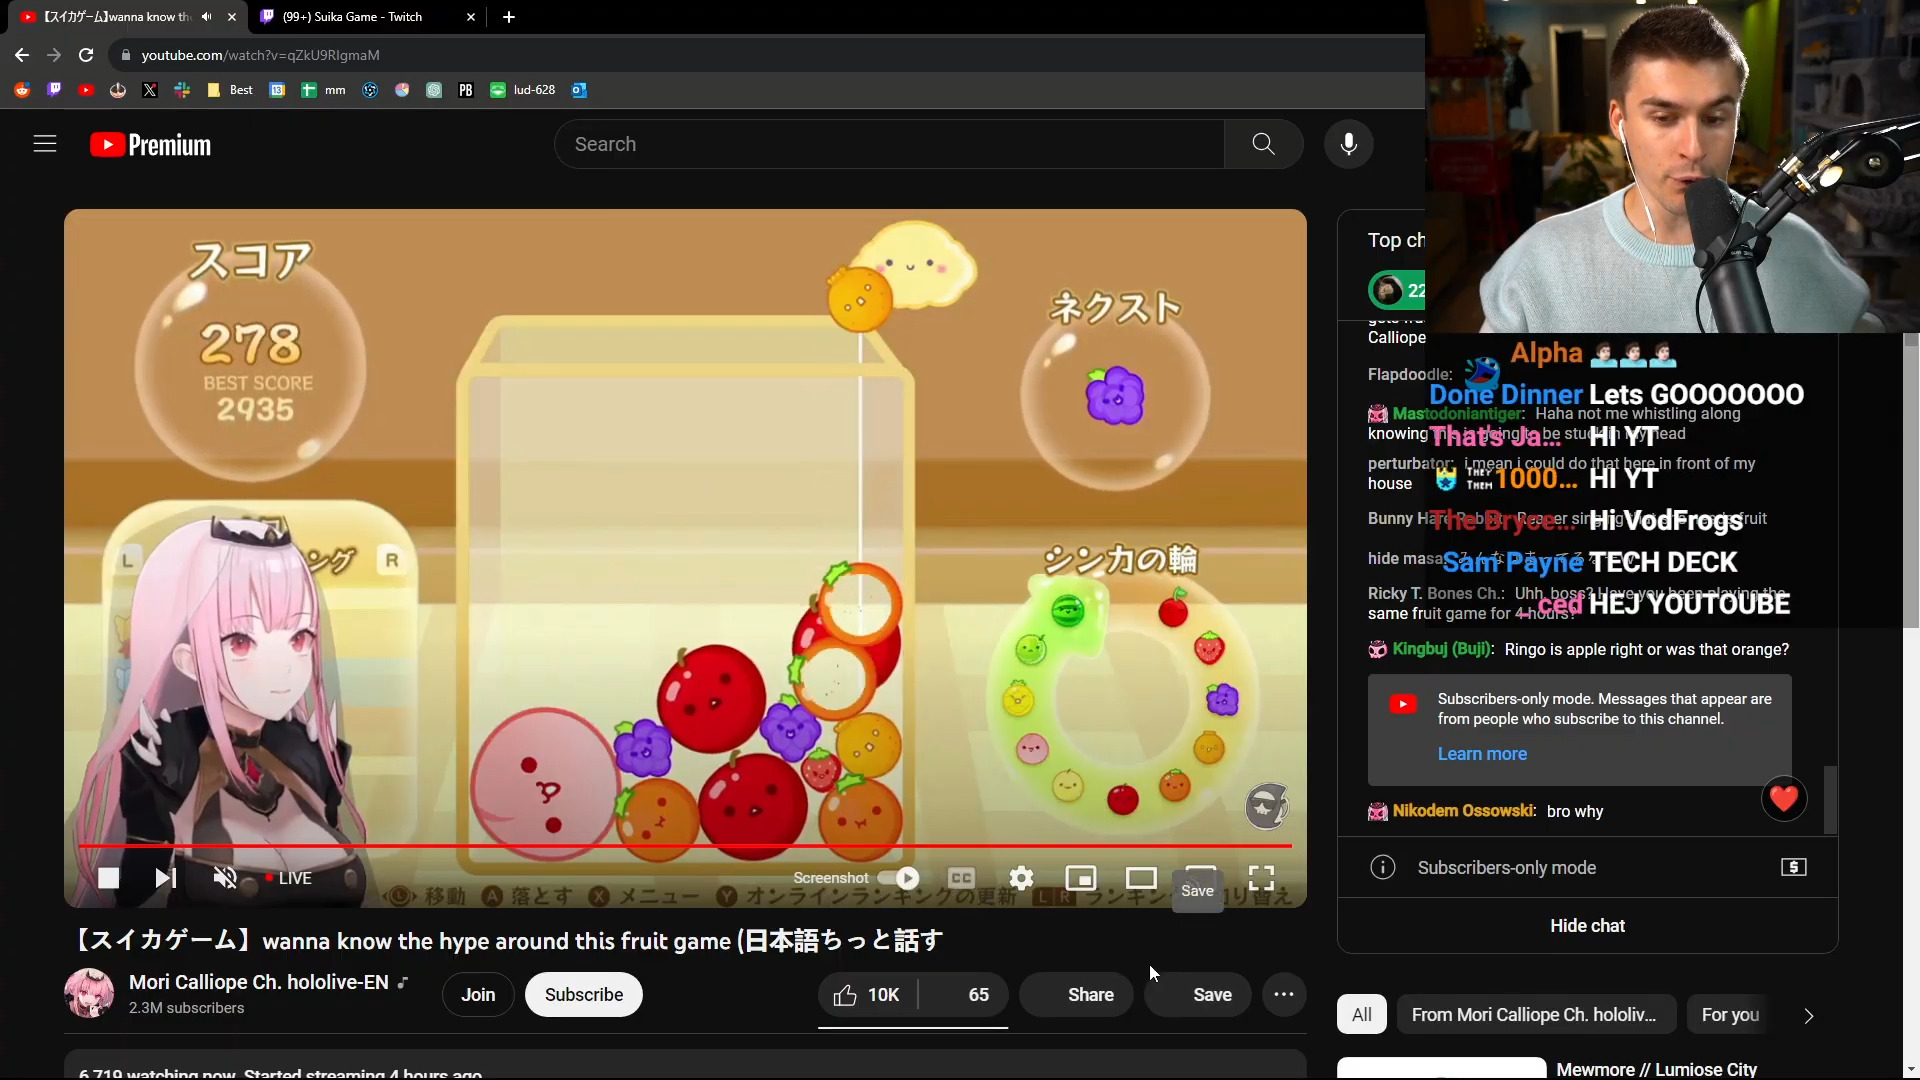This screenshot has width=1920, height=1080.
Task: Go back with the browser back arrow
Action: point(22,55)
